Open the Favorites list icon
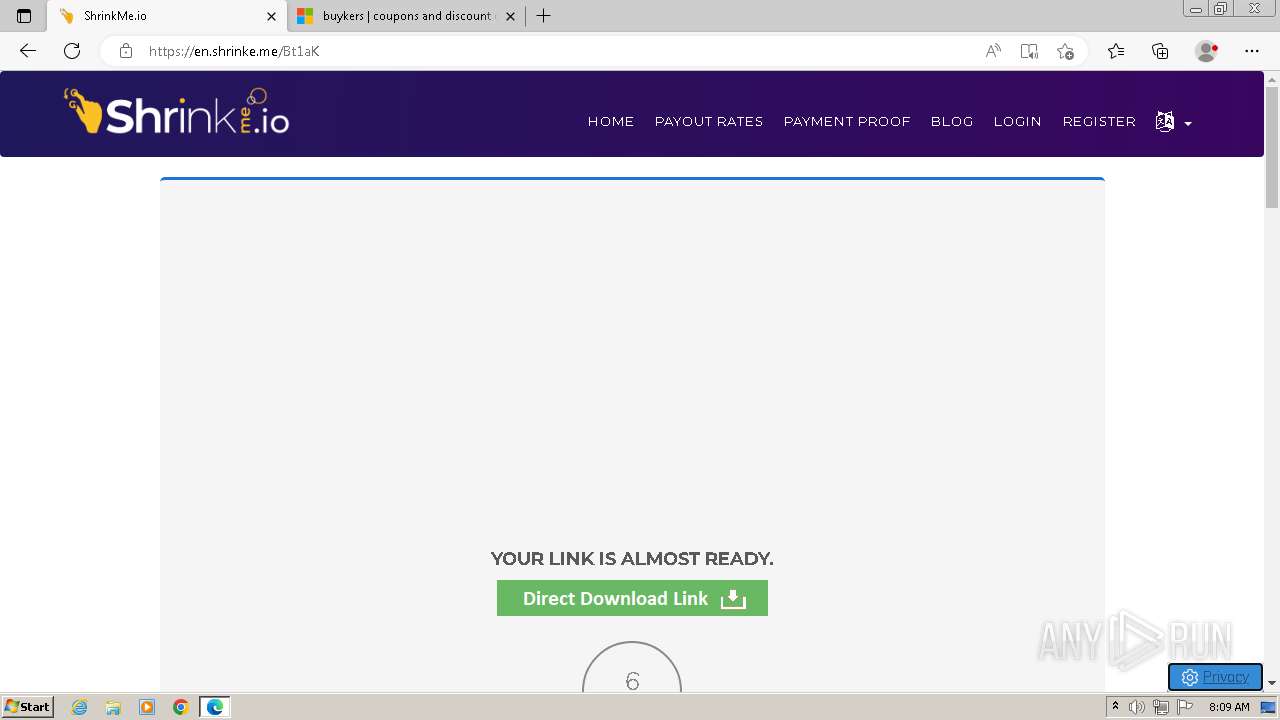This screenshot has width=1280, height=720. pyautogui.click(x=1116, y=51)
